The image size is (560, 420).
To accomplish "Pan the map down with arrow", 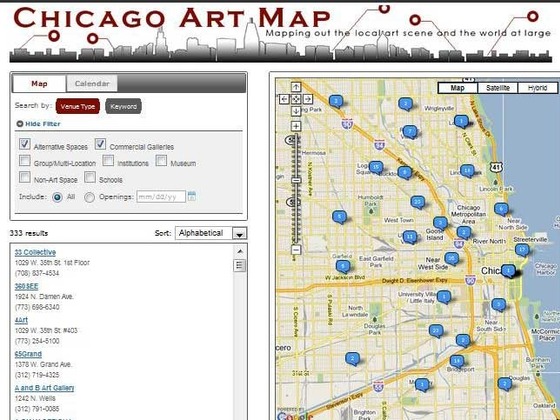I will (296, 111).
